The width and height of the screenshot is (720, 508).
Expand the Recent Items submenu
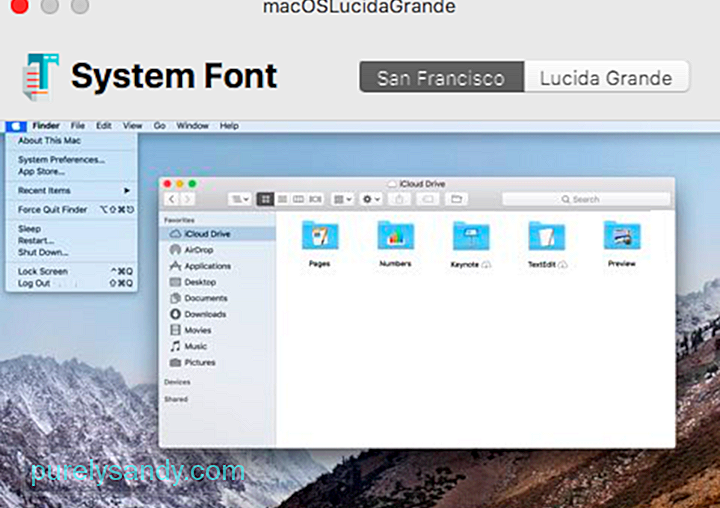72,191
